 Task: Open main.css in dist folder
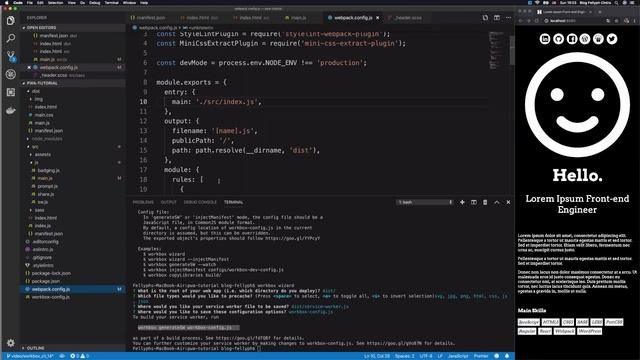[x=44, y=115]
